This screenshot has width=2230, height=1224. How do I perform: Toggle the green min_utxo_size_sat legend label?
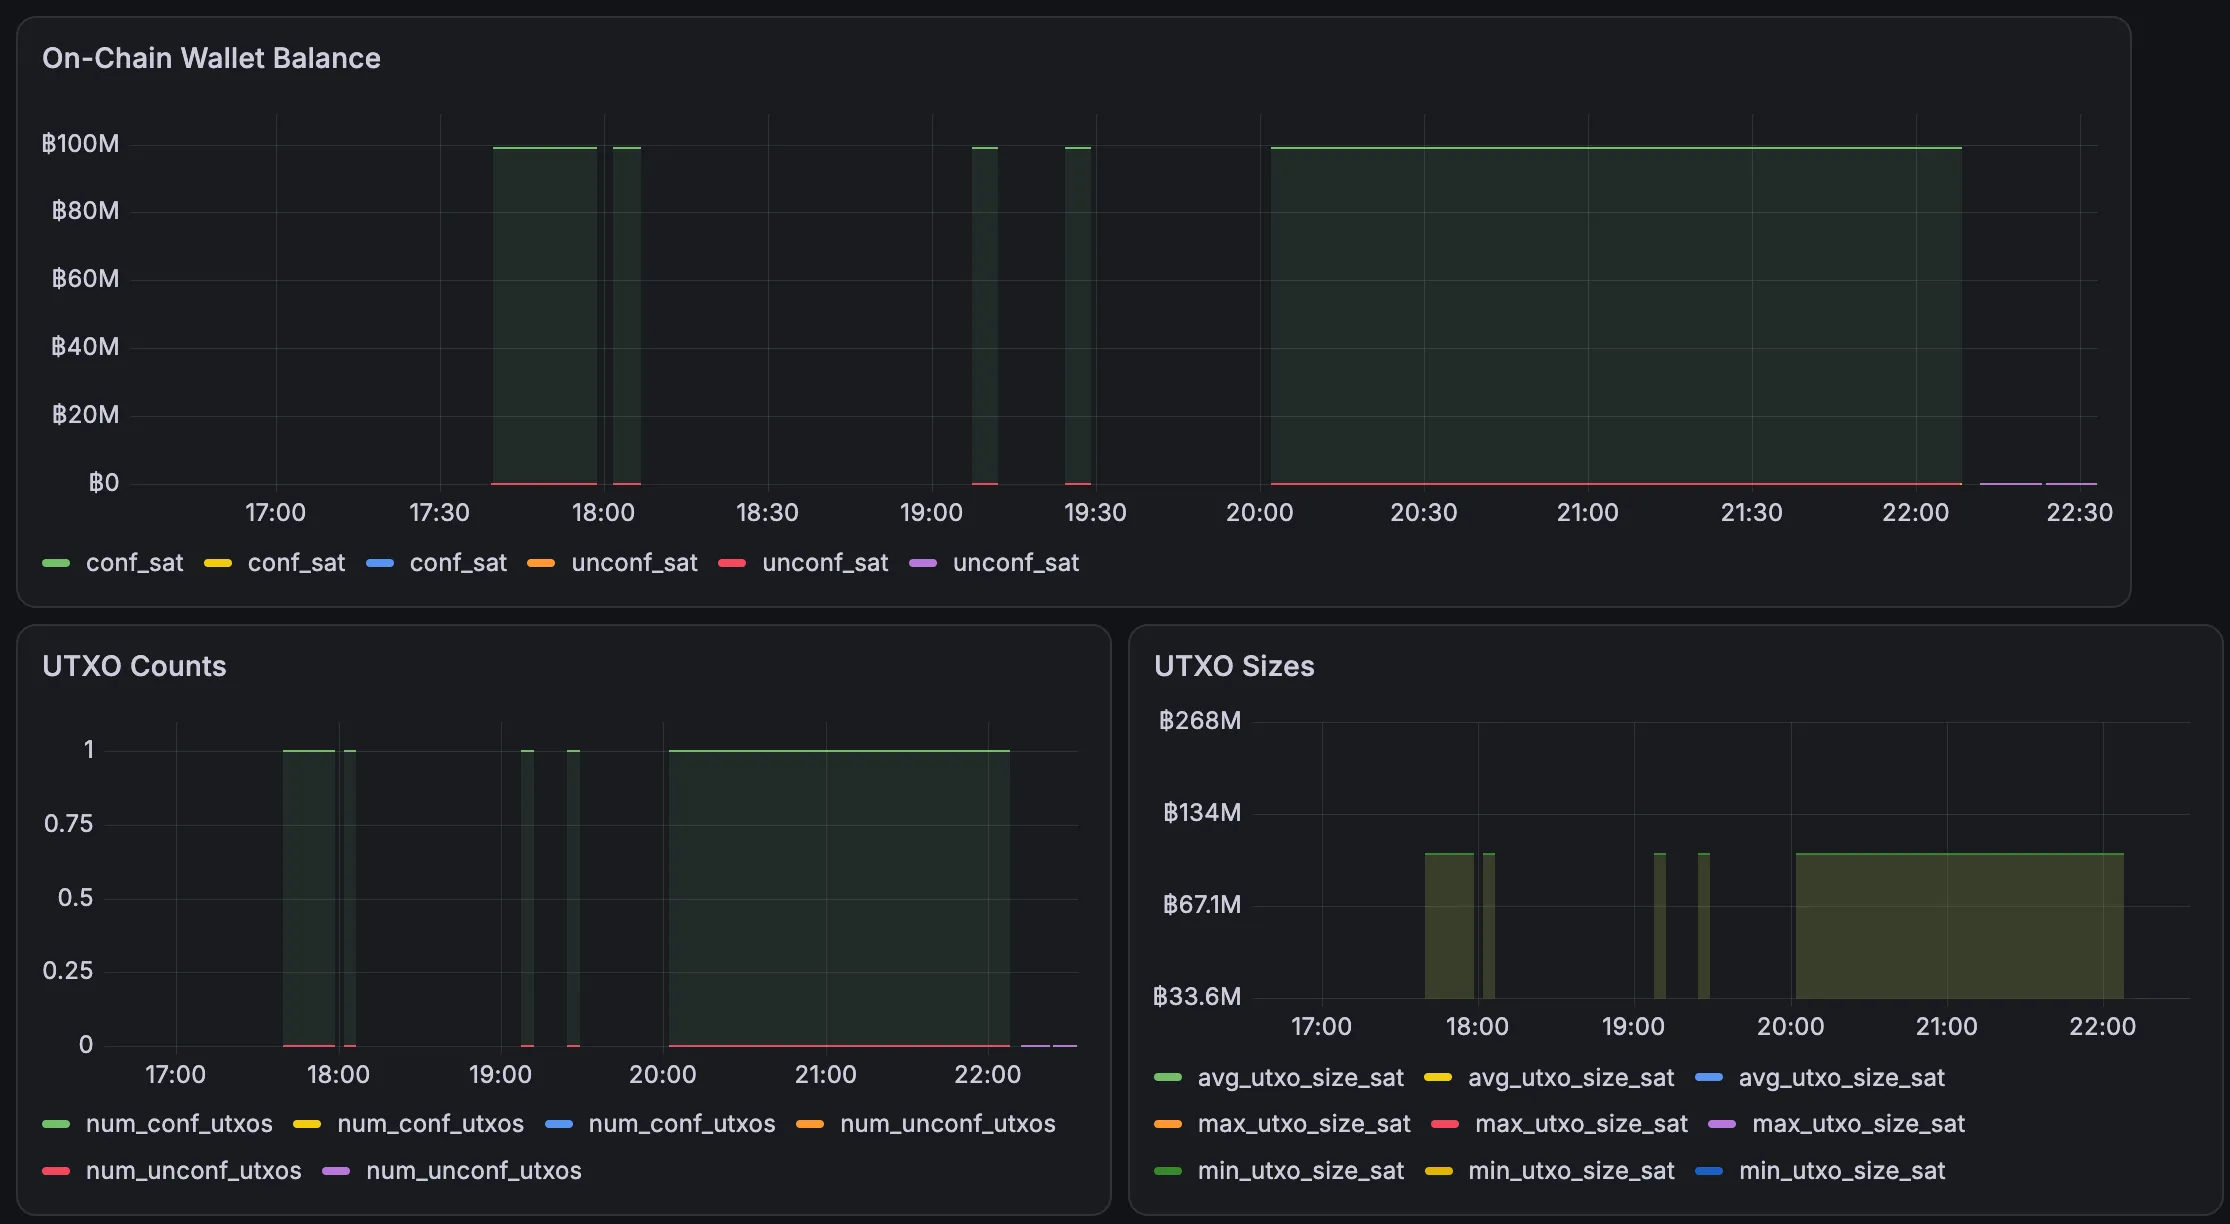pos(1301,1171)
